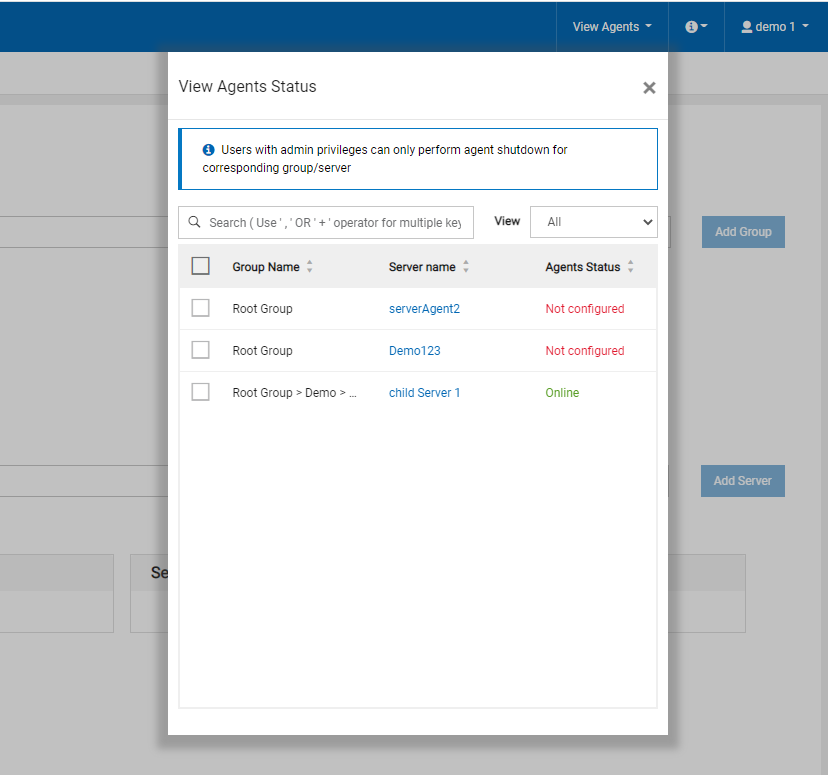Open the Demo123 server link

click(414, 351)
